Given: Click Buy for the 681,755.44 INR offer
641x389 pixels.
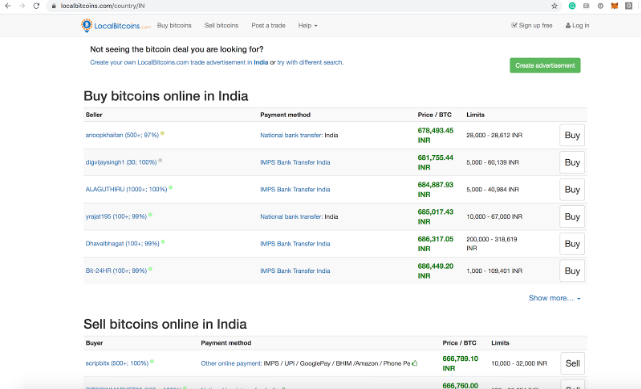Looking at the screenshot, I should click(x=572, y=162).
